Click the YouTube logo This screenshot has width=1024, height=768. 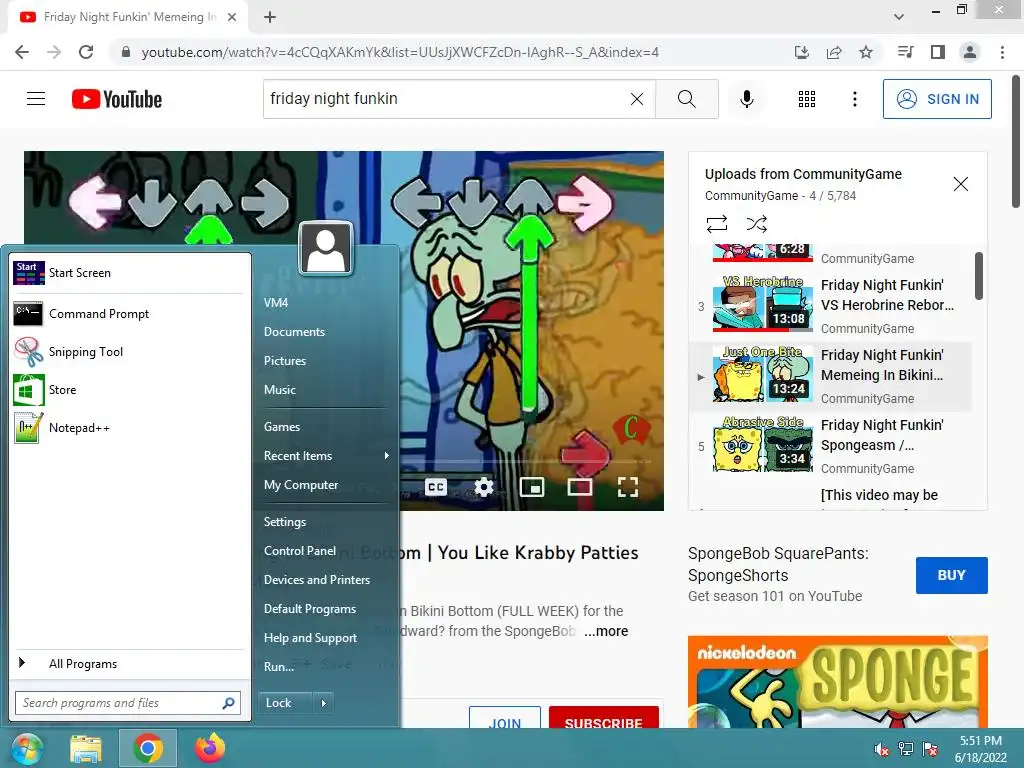point(117,99)
